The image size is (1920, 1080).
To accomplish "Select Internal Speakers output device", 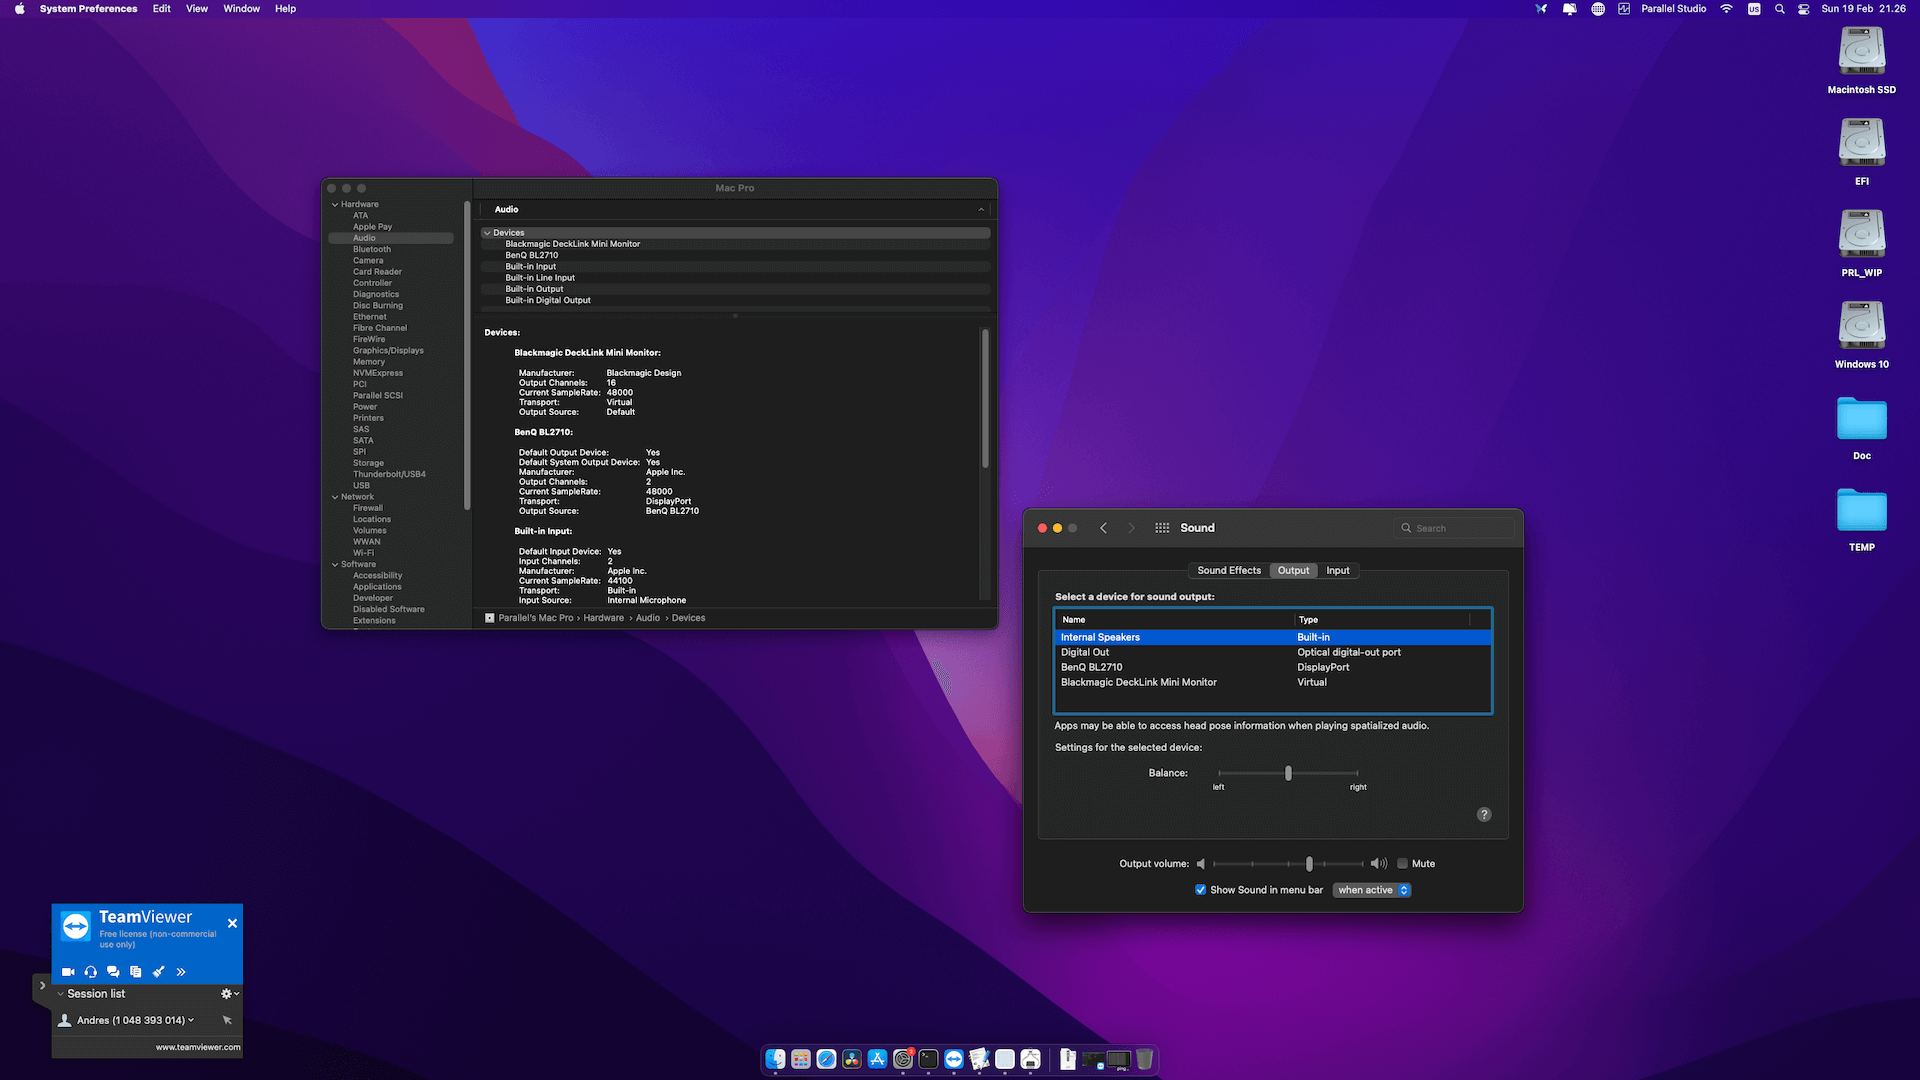I will (1273, 637).
